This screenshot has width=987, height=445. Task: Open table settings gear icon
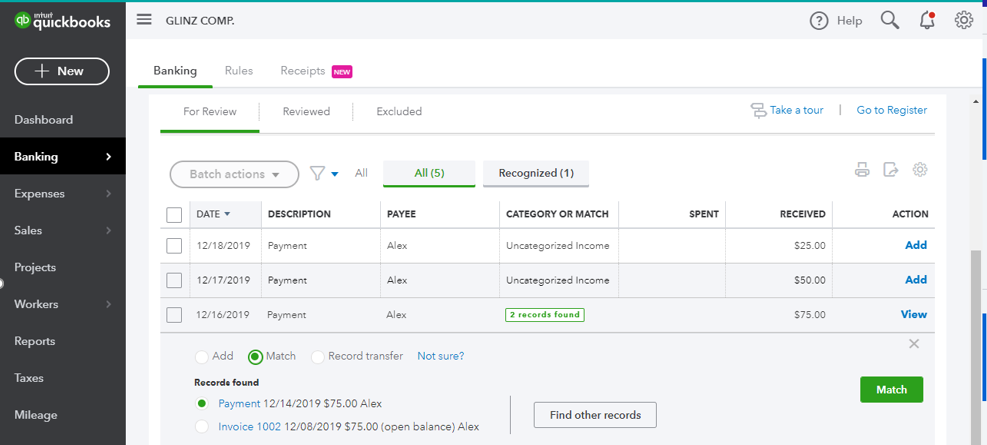(920, 170)
